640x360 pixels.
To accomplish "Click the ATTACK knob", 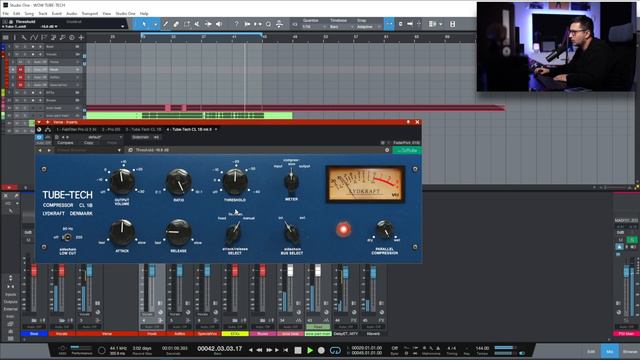I will click(x=122, y=232).
